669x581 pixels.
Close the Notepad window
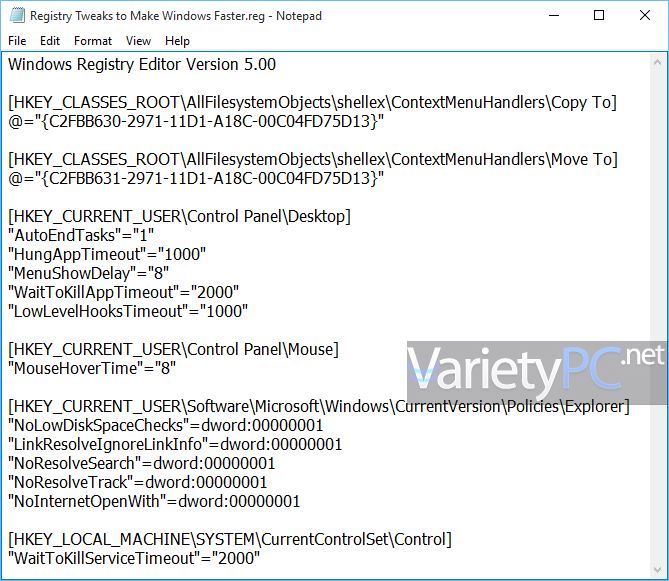coord(645,15)
